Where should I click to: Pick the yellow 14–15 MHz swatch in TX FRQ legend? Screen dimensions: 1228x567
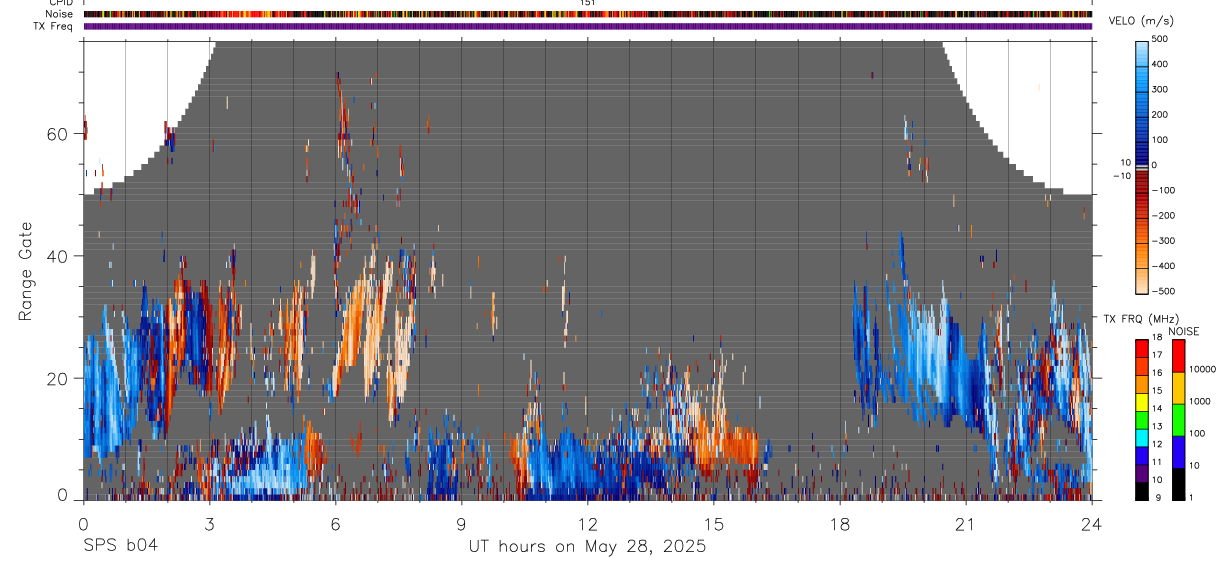tap(1142, 402)
